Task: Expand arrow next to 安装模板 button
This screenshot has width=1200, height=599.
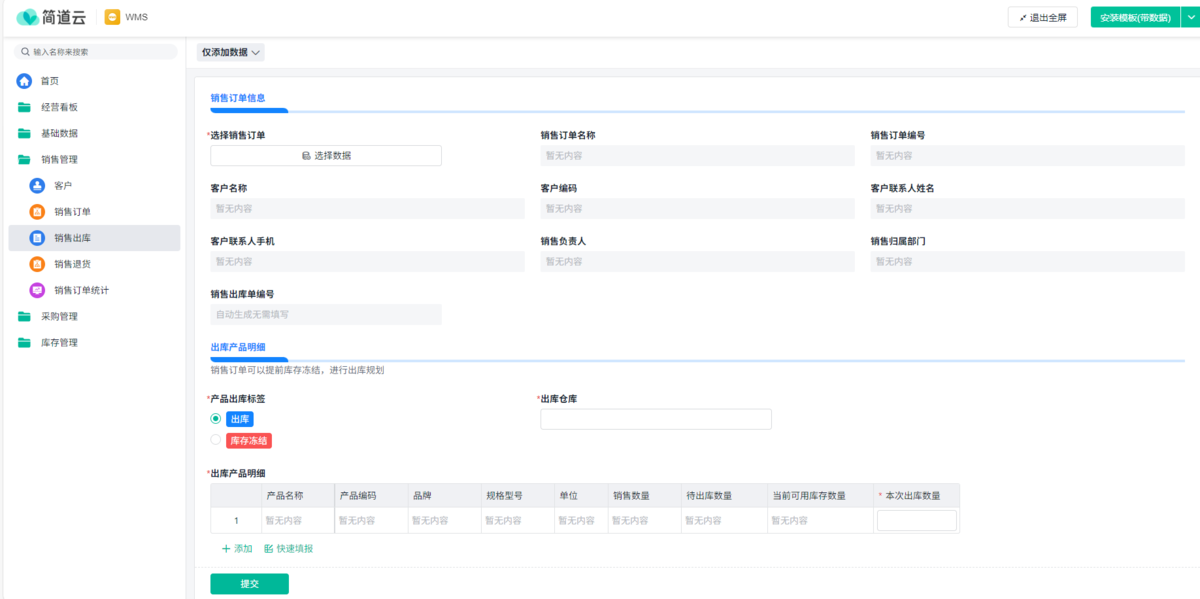Action: pos(1188,17)
